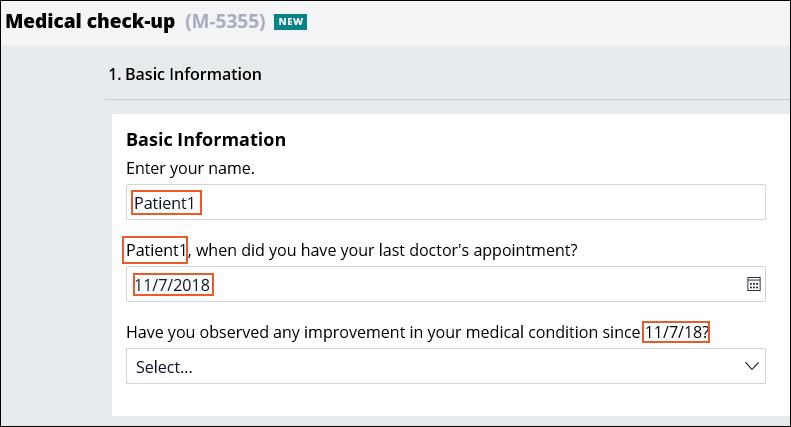Click the green NEW status badge

(290, 21)
